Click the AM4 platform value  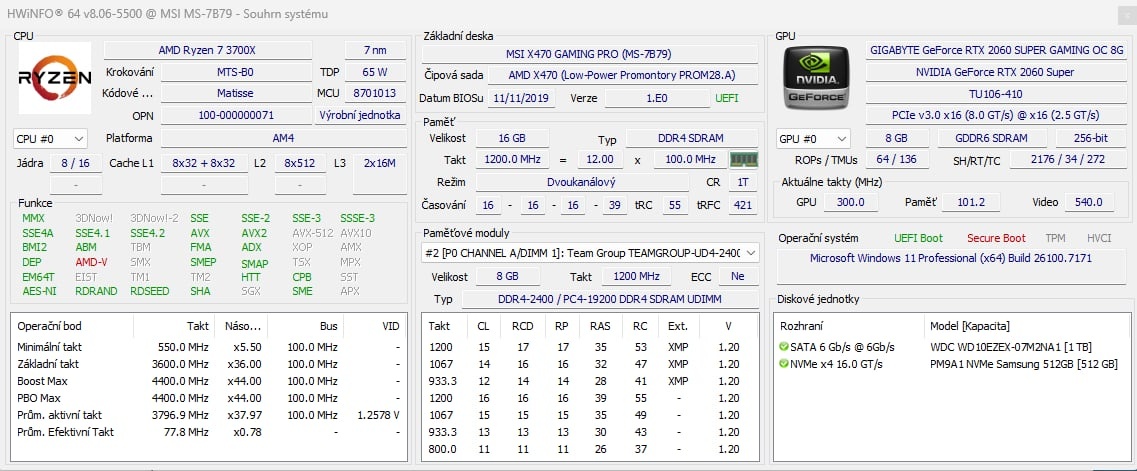tap(283, 138)
